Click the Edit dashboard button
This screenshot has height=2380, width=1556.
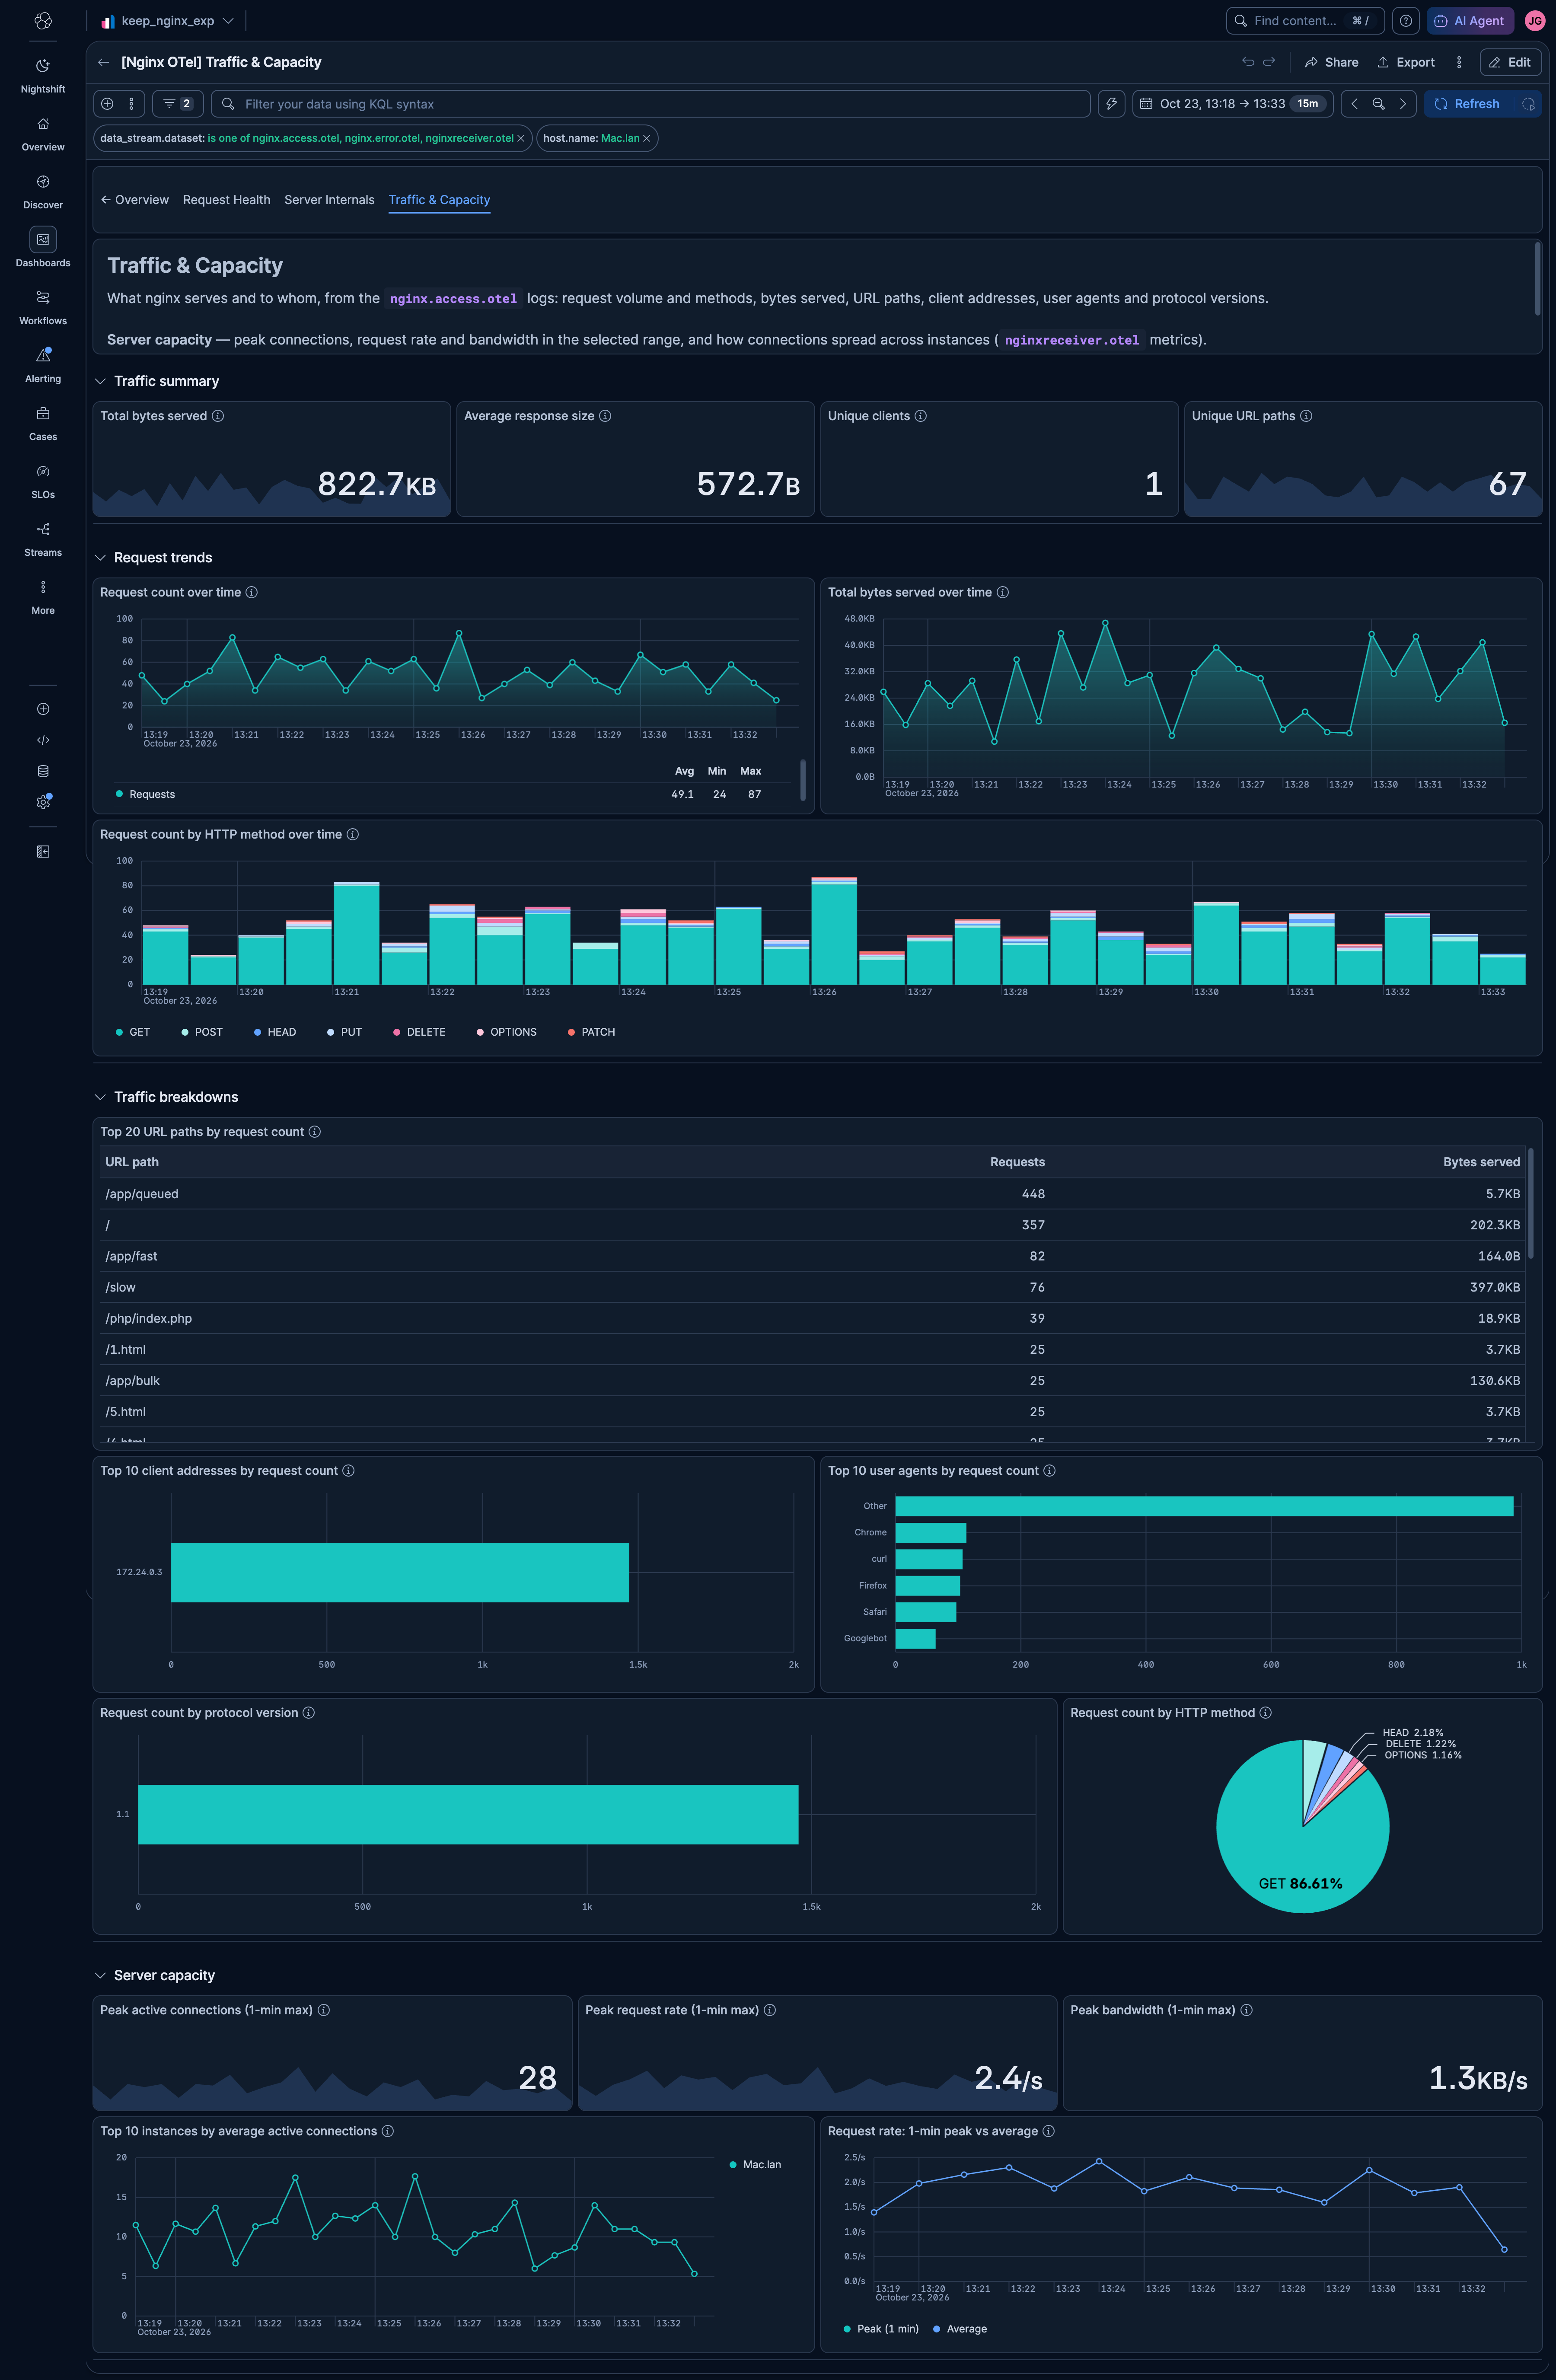pyautogui.click(x=1510, y=62)
